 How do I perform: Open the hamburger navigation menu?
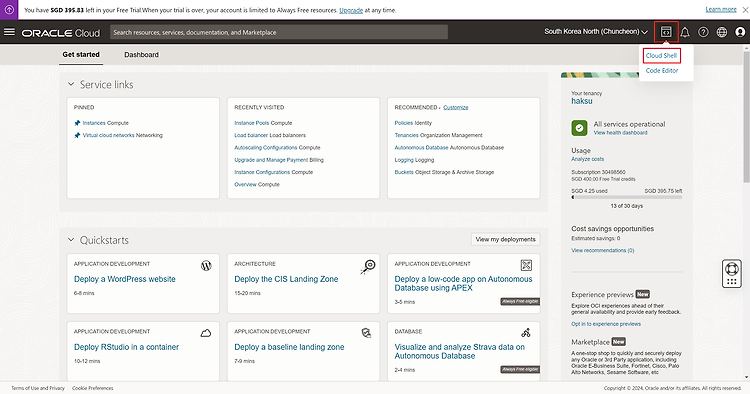(x=10, y=32)
